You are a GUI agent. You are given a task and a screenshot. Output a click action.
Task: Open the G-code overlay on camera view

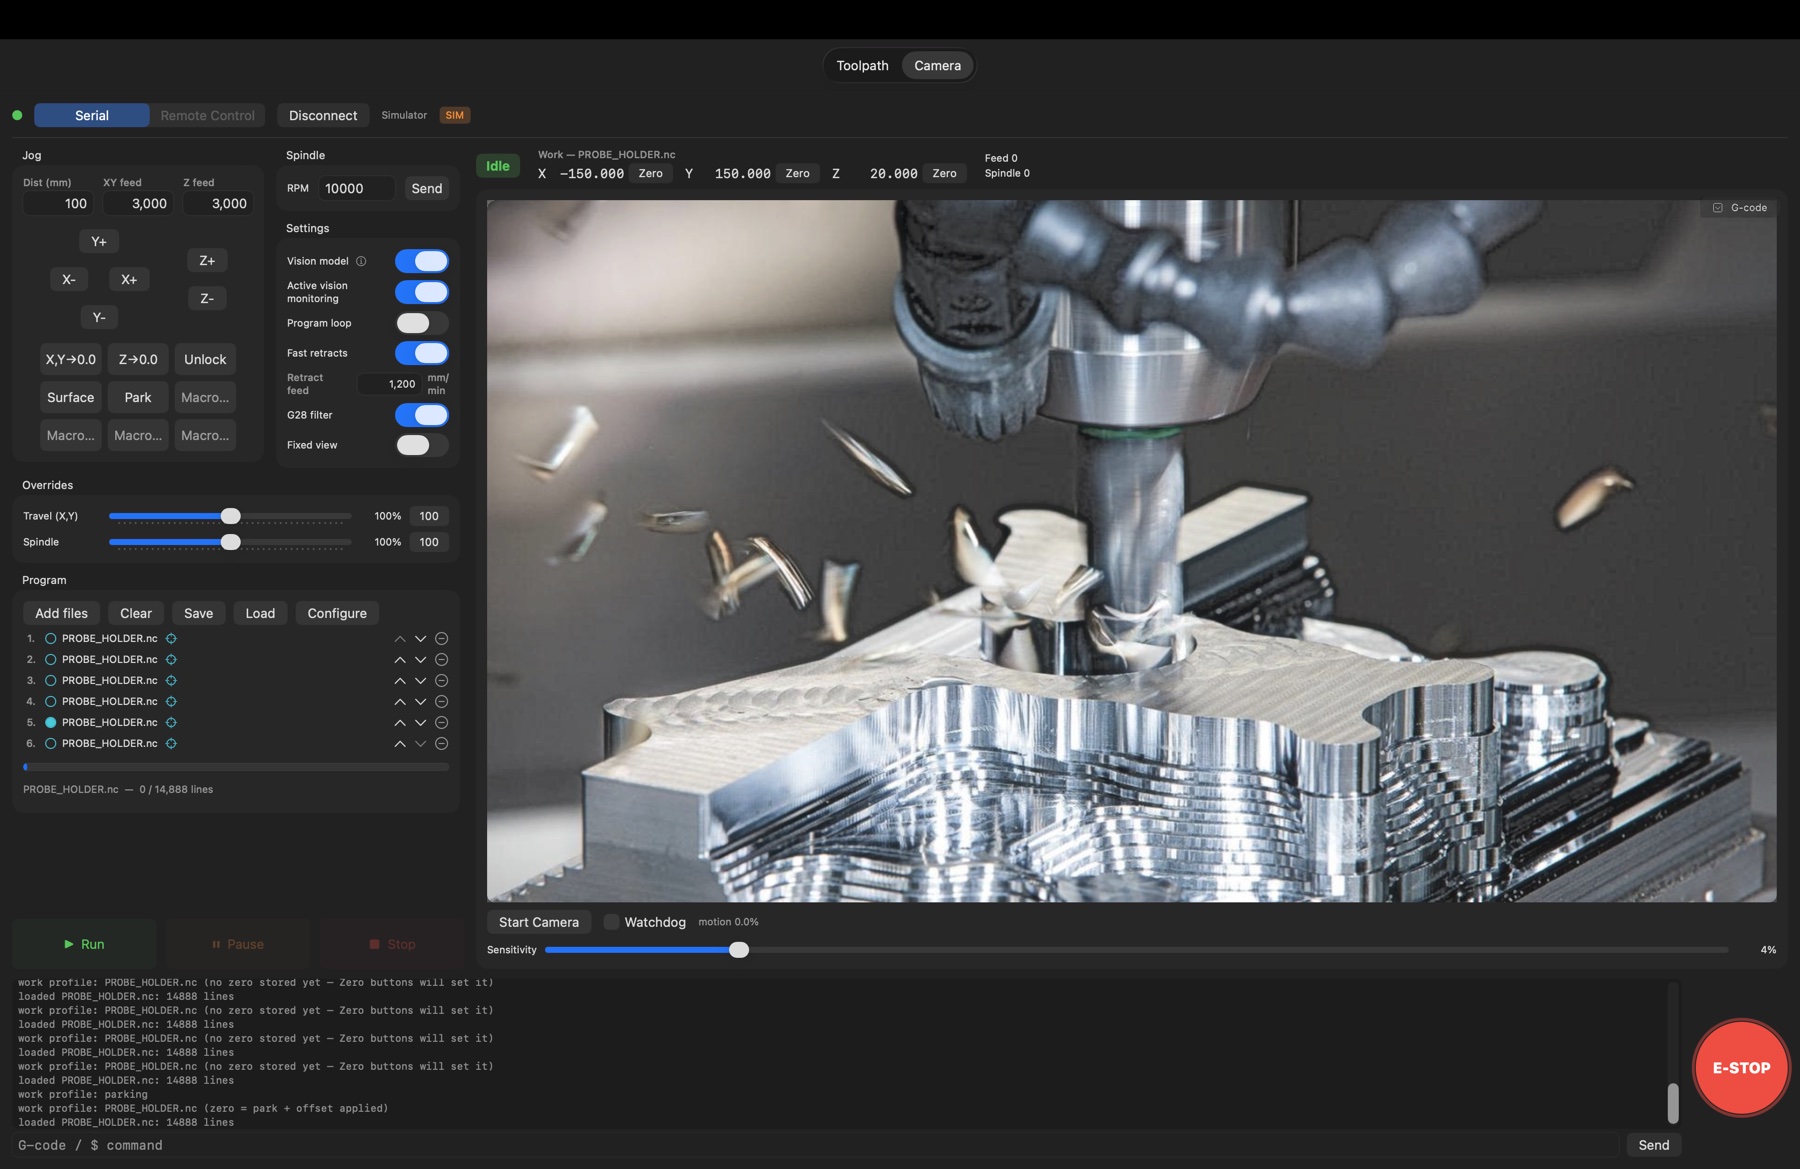(x=1739, y=208)
